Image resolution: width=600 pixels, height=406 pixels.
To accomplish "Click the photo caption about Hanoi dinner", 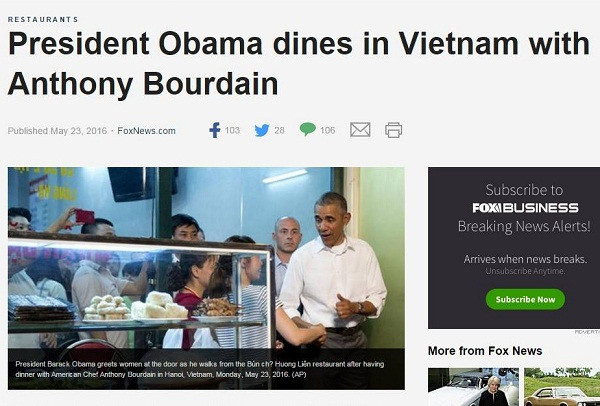I will coord(200,369).
